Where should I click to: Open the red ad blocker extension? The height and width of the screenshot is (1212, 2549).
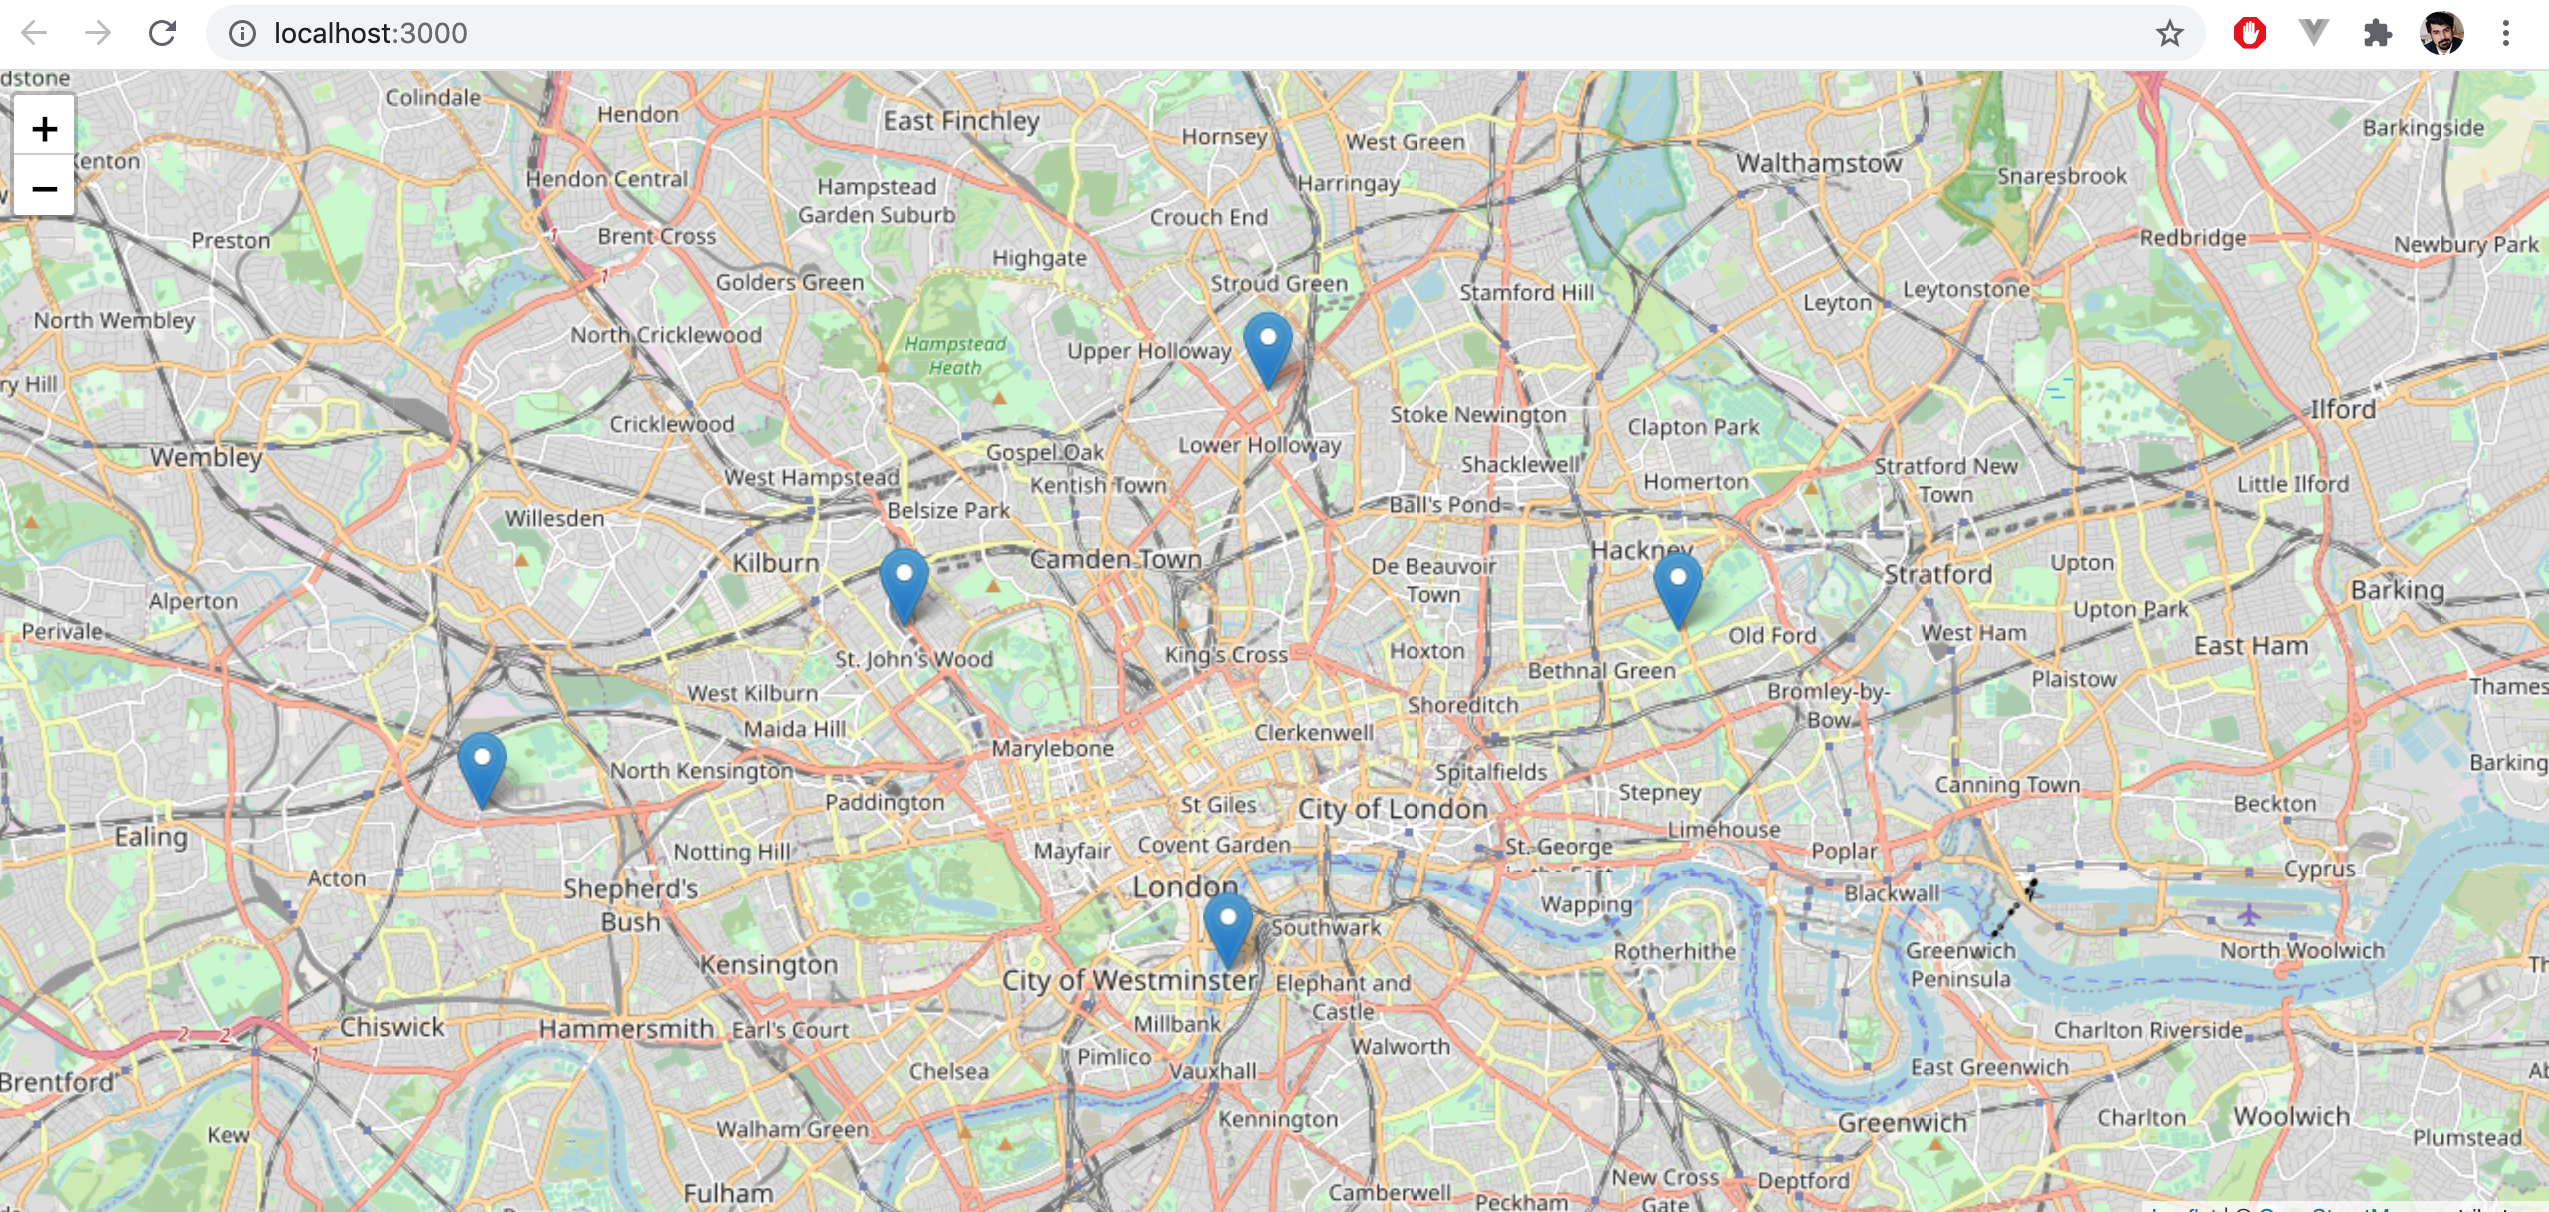[2249, 33]
